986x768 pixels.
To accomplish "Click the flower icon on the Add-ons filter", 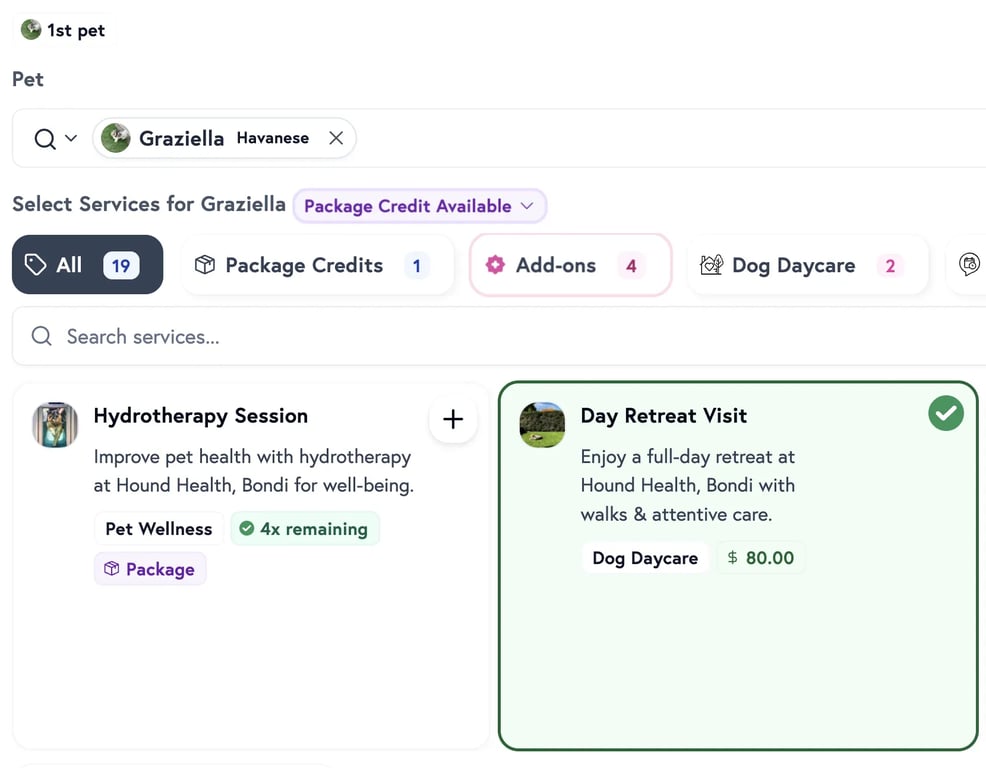I will pyautogui.click(x=495, y=264).
